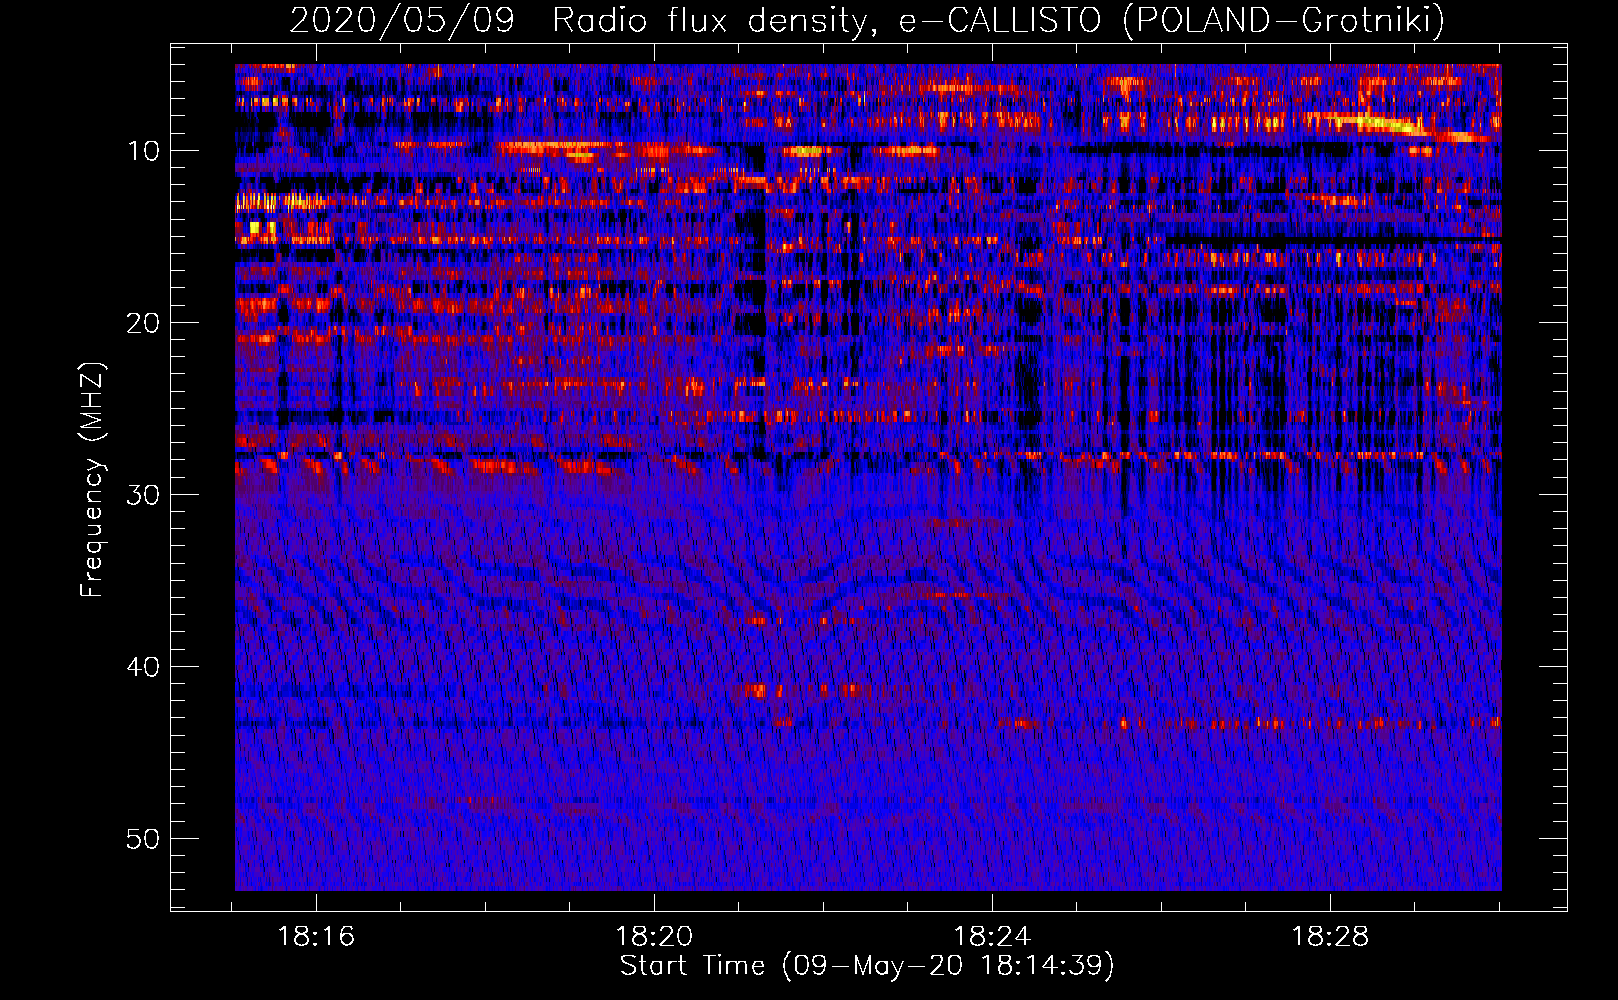This screenshot has height=1000, width=1618.
Task: Click the time tick label '18:16'
Action: point(316,937)
